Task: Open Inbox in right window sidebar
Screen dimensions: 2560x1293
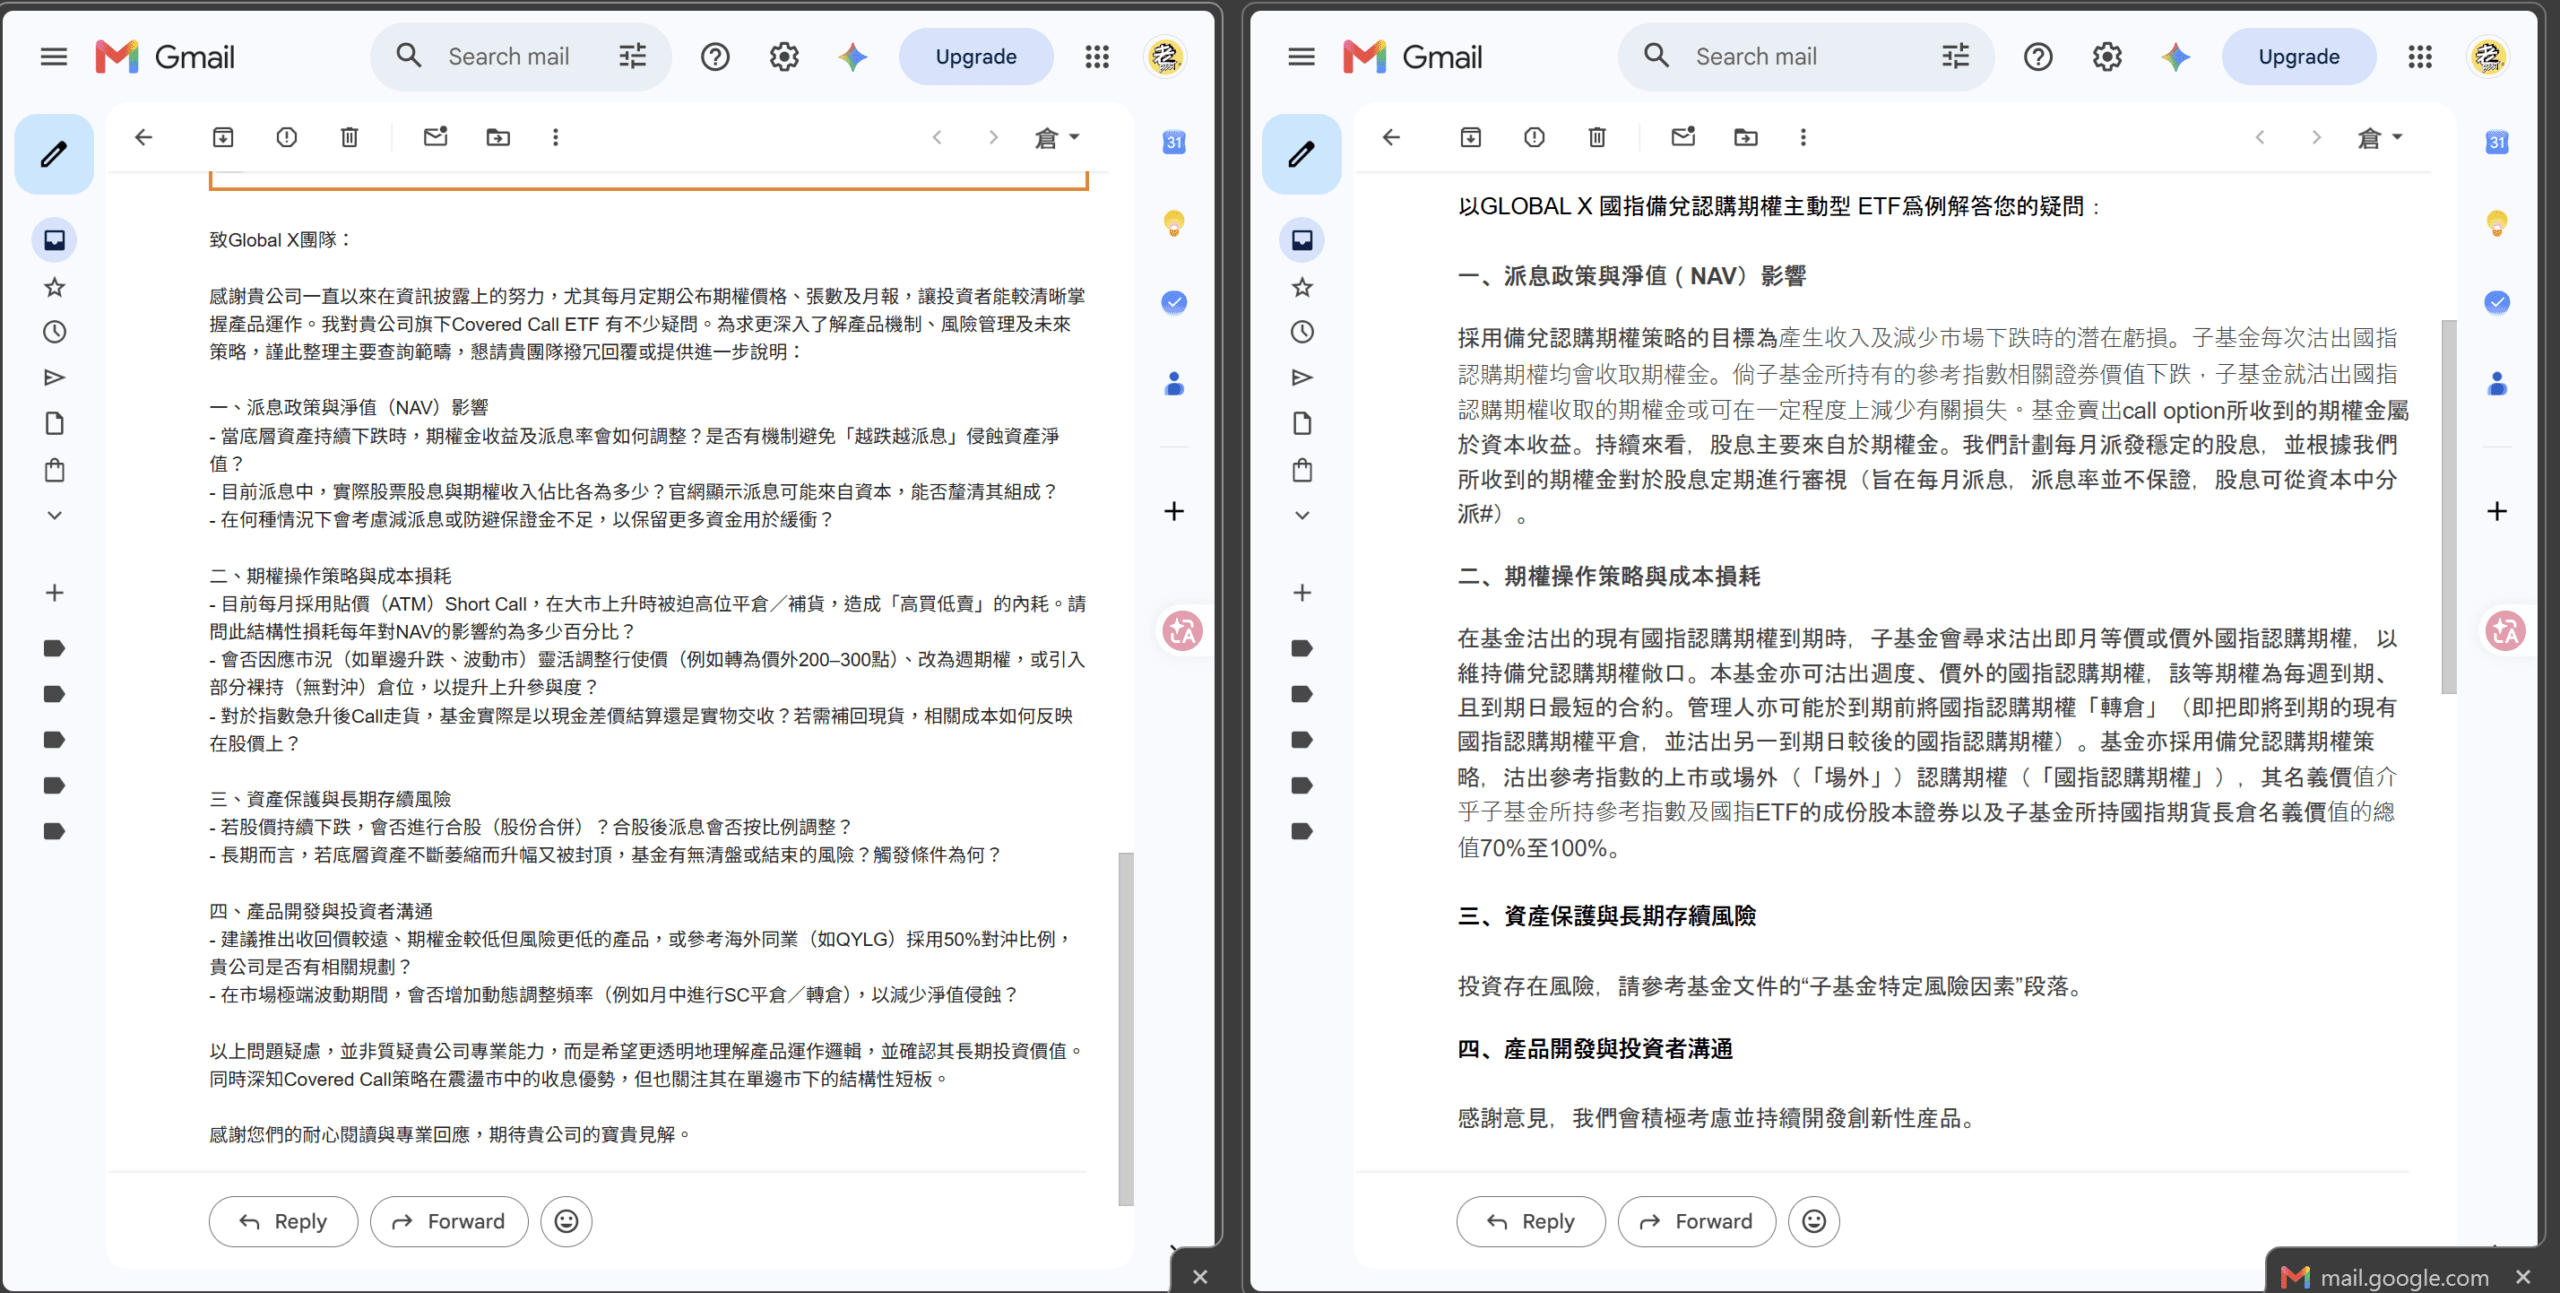Action: (x=1301, y=240)
